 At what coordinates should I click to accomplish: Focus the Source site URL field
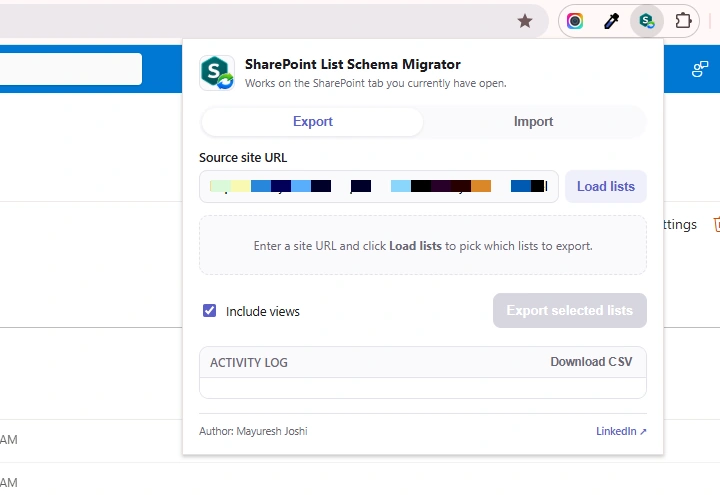[379, 186]
